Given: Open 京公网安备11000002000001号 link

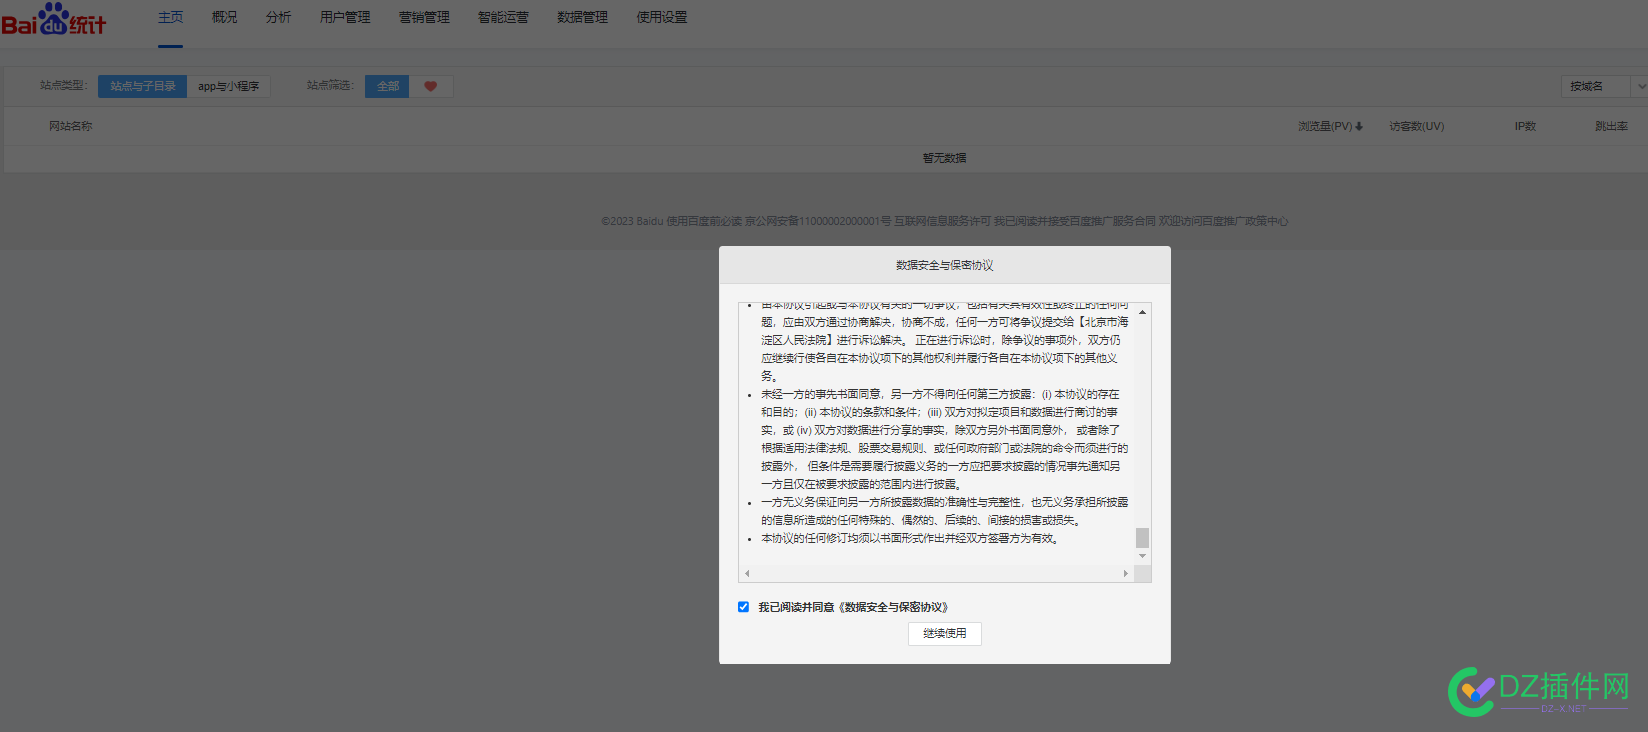Looking at the screenshot, I should pyautogui.click(x=818, y=221).
